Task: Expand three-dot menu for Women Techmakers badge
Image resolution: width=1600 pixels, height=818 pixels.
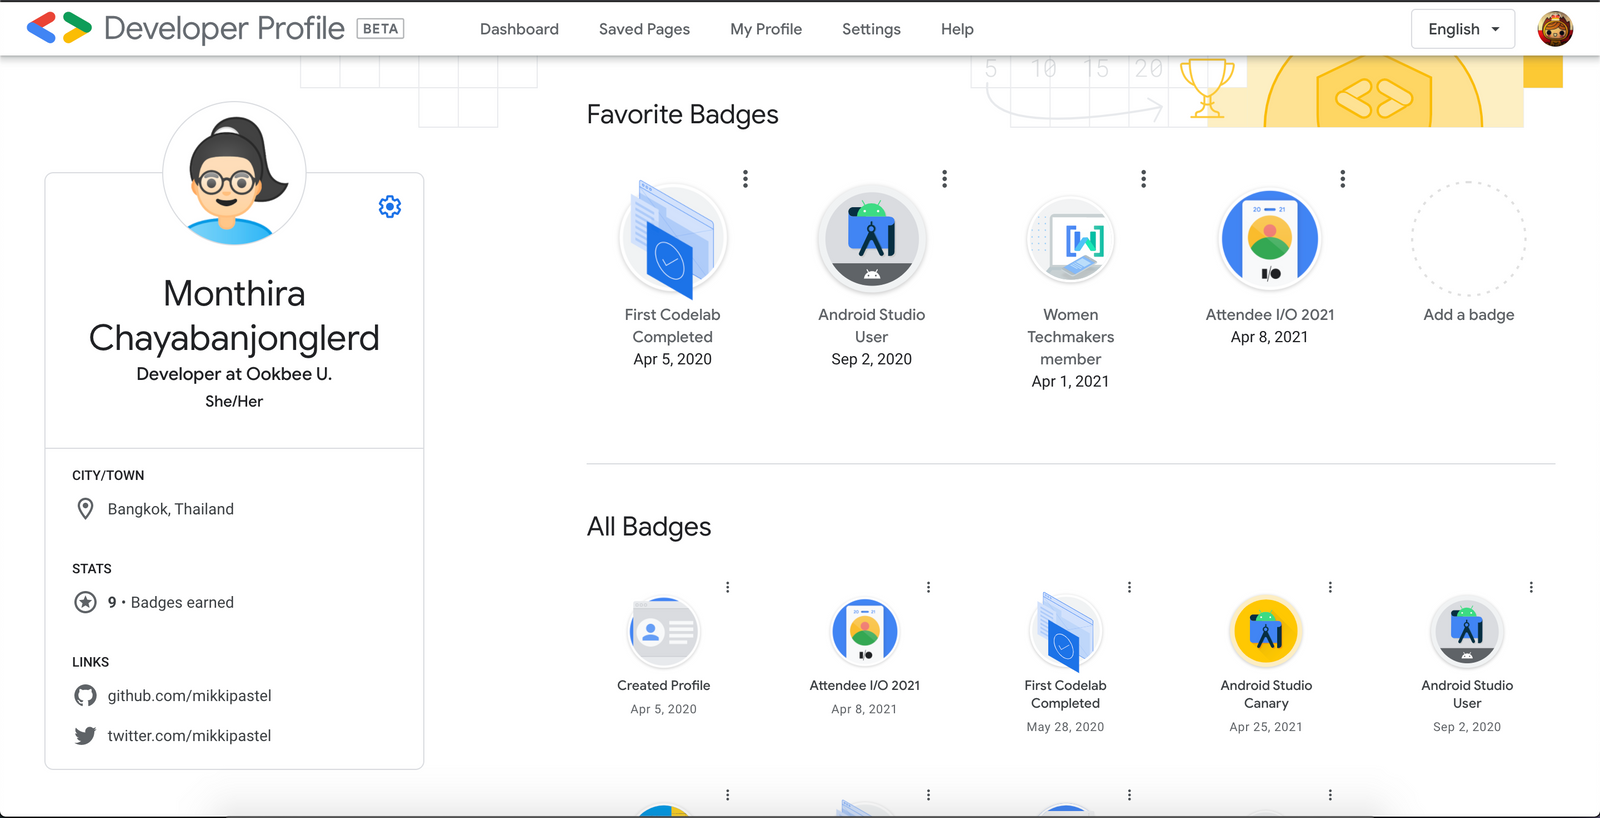Action: pos(1143,179)
